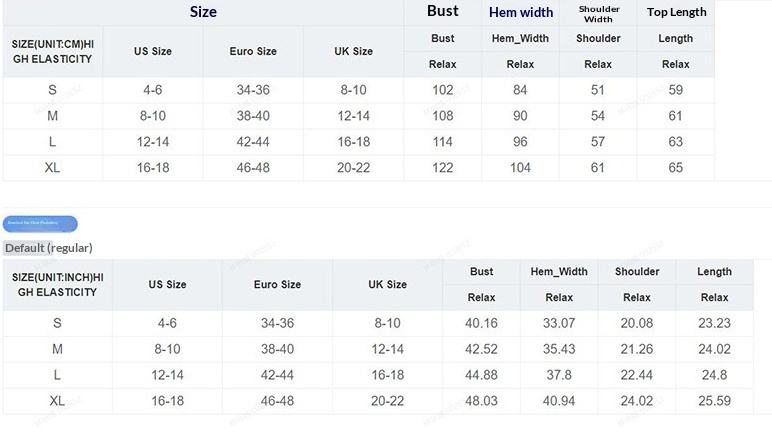The image size is (772, 437).
Task: Select the hem width value 104 for XL
Action: [x=520, y=168]
